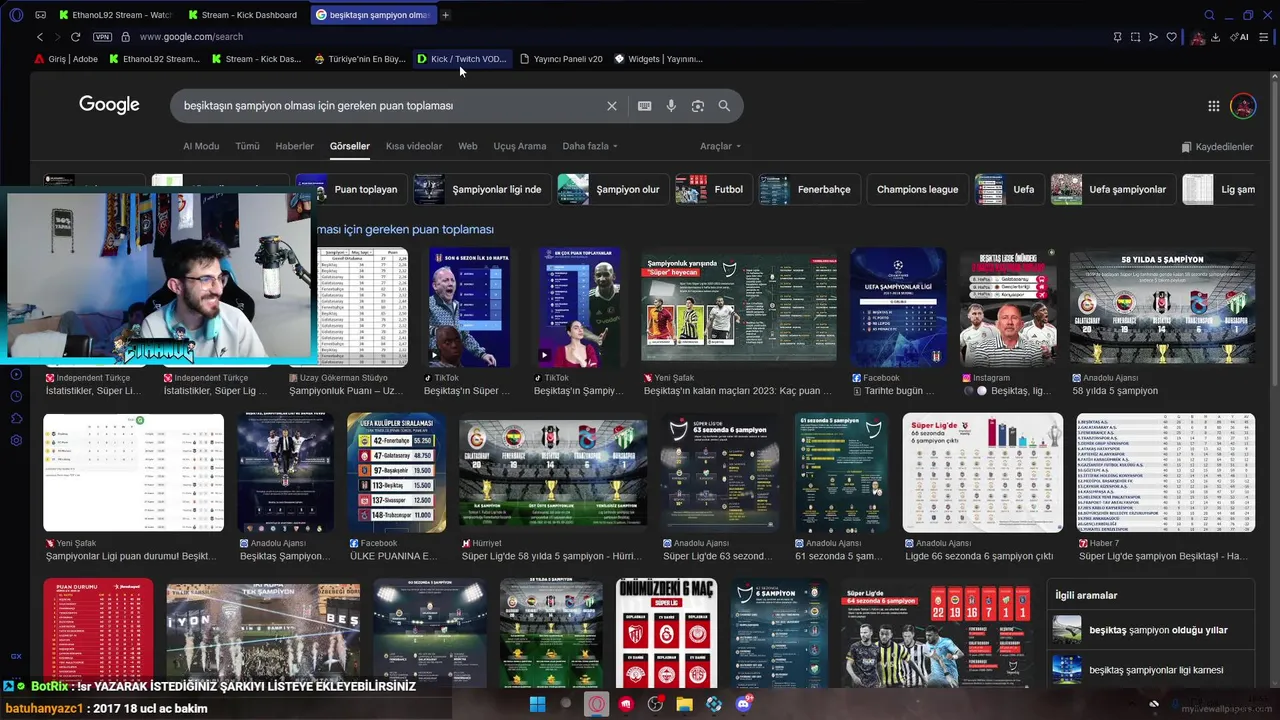Open Google apps grid
The width and height of the screenshot is (1280, 720).
[x=1213, y=106]
